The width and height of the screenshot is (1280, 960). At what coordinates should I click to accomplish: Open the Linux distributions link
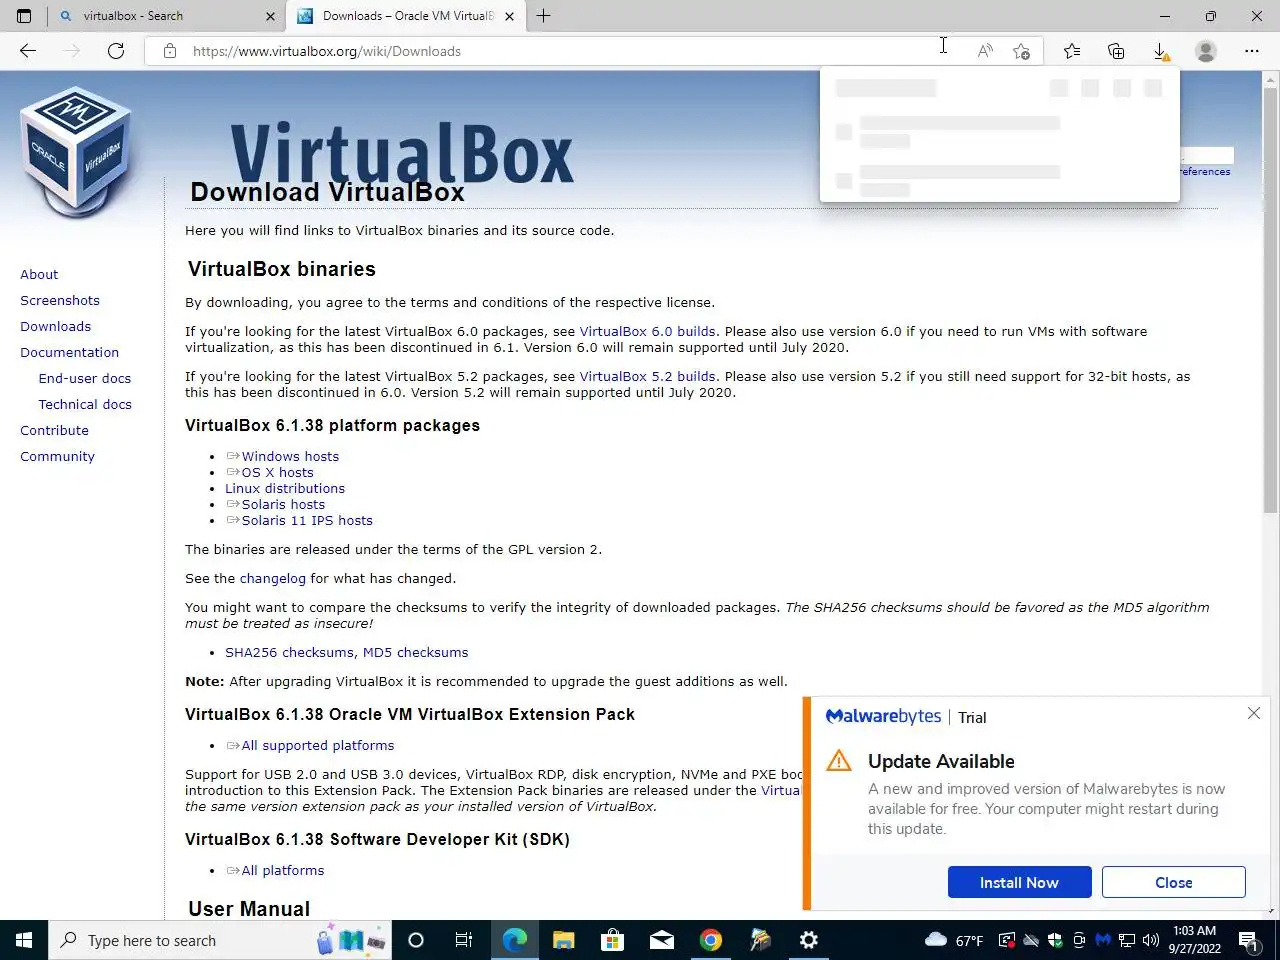[285, 488]
